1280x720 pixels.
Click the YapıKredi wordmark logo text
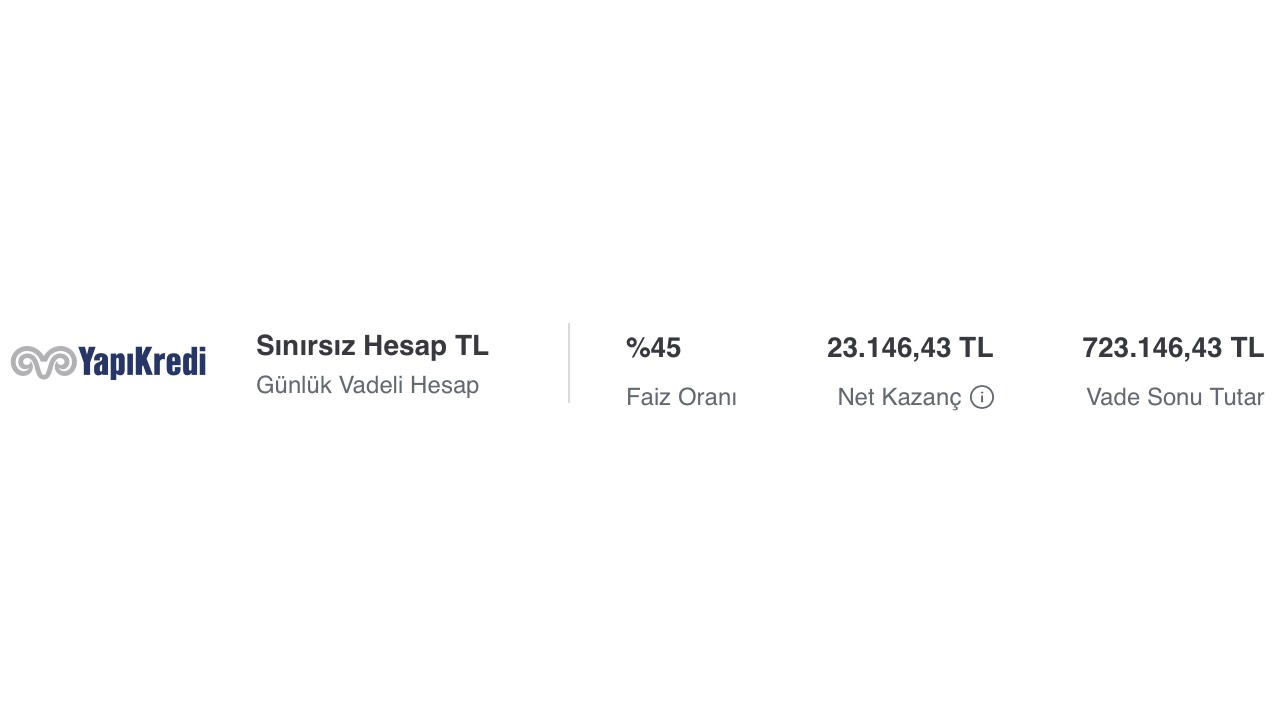point(142,362)
